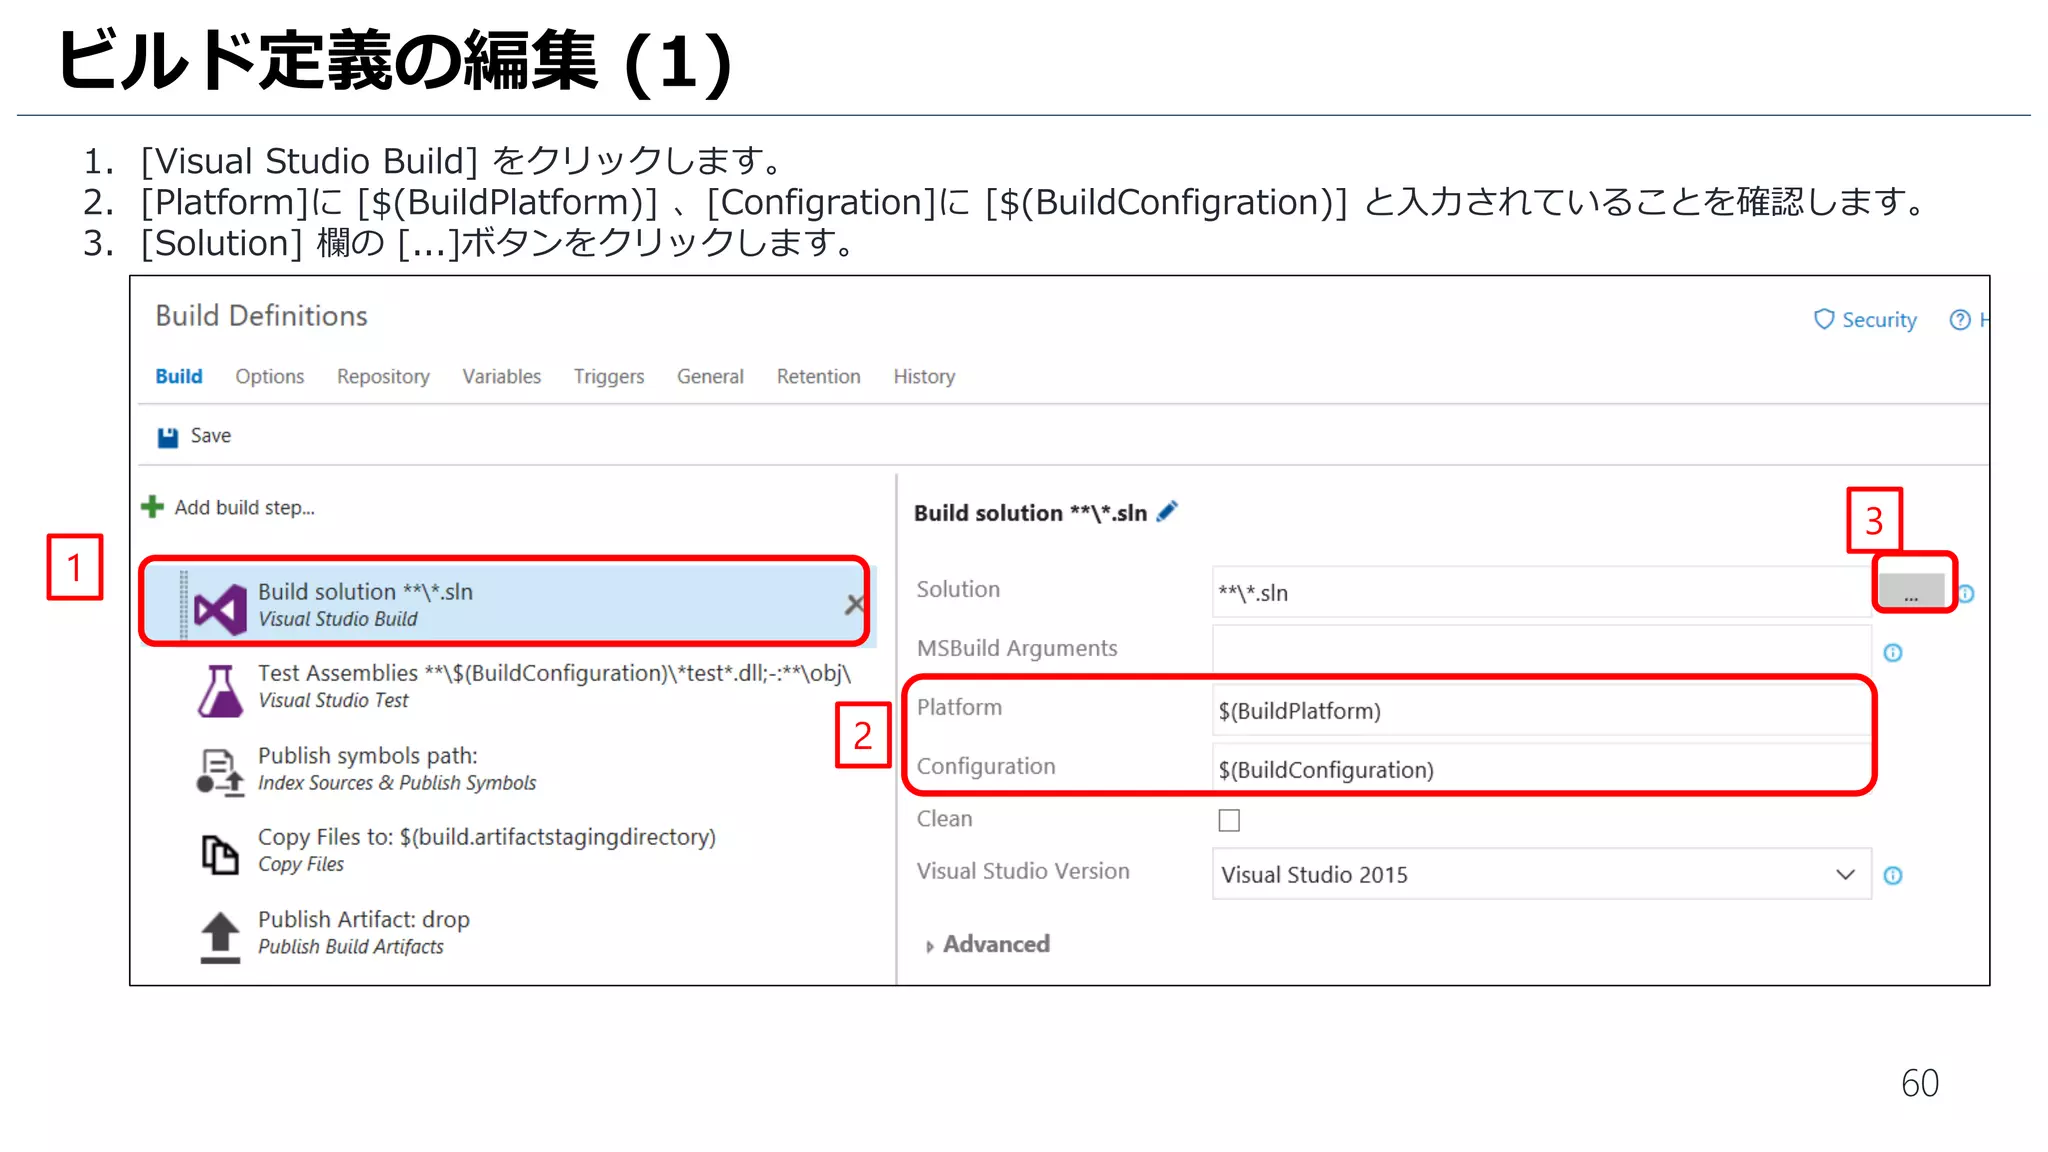Click the Build Definitions heading
Screen dimensions: 2048x1152
(x=262, y=316)
